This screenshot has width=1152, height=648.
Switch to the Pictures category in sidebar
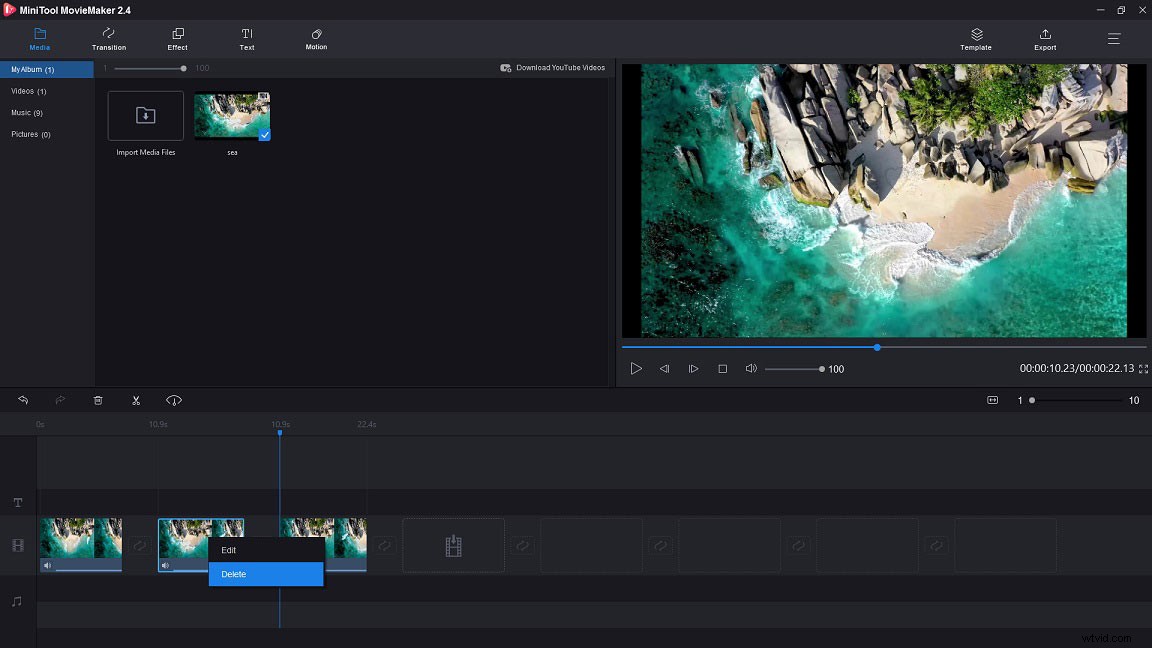(x=30, y=134)
